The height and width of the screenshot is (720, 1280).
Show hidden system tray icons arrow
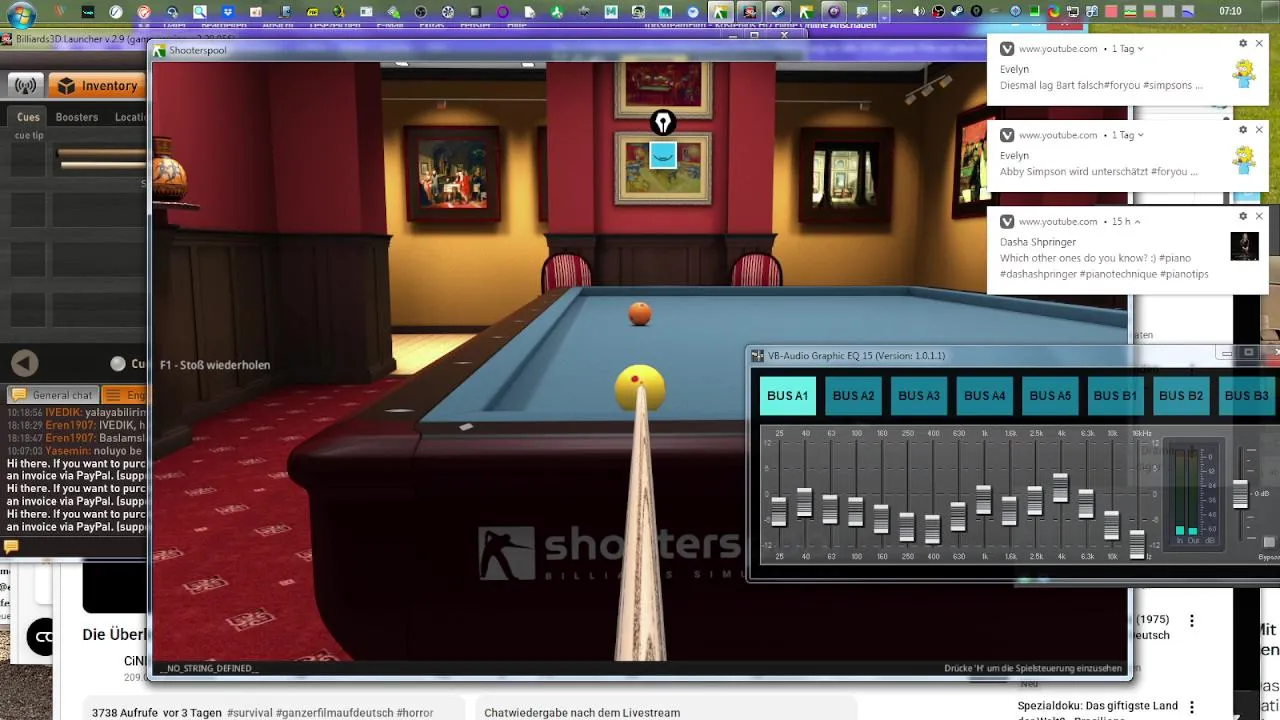coord(899,12)
